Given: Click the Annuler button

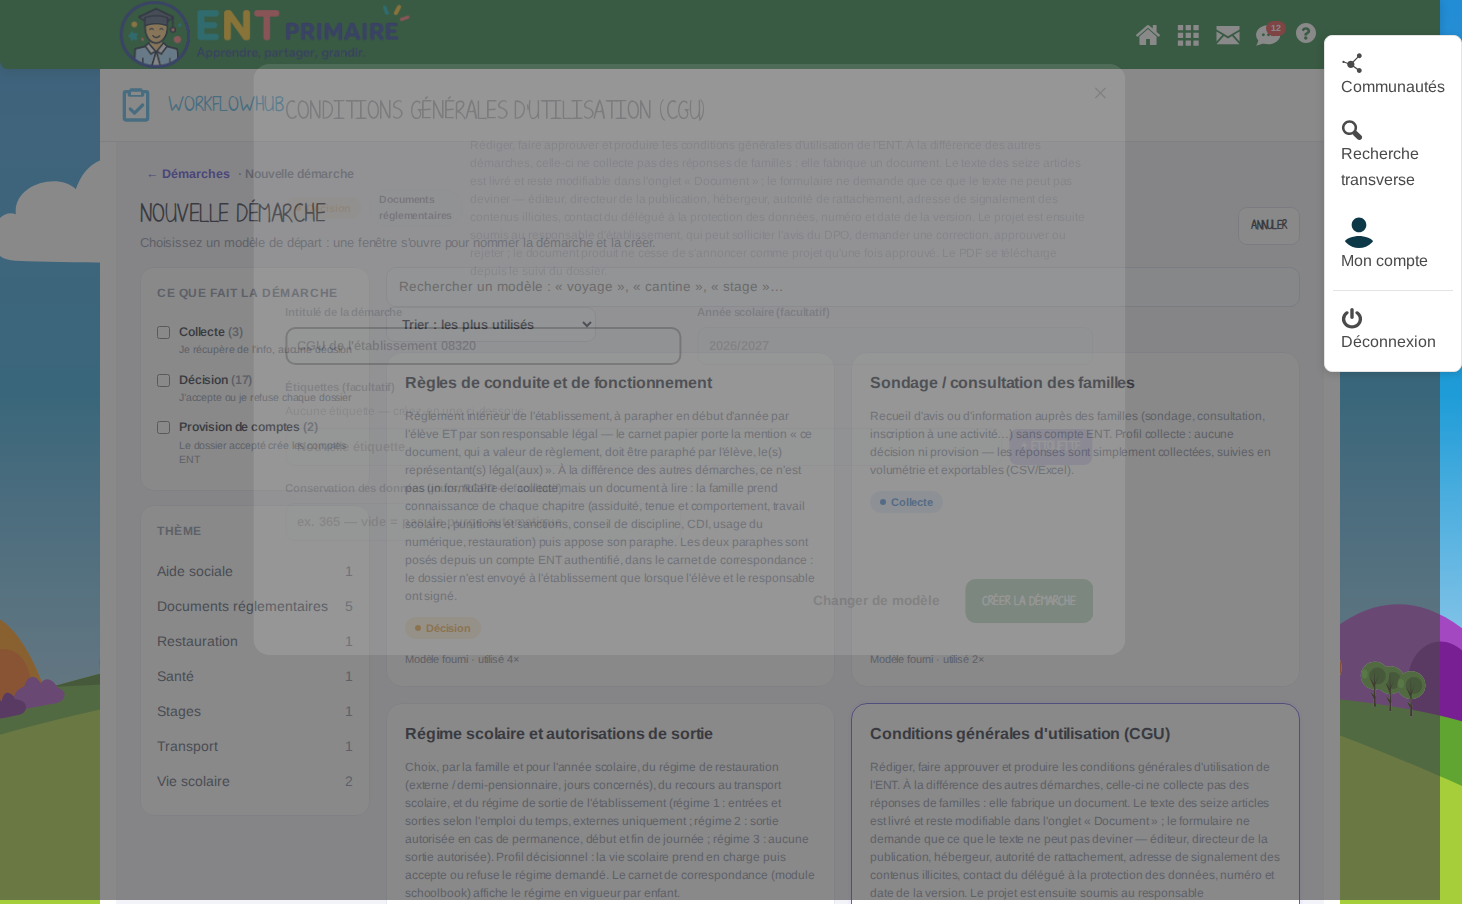Looking at the screenshot, I should point(1269,225).
